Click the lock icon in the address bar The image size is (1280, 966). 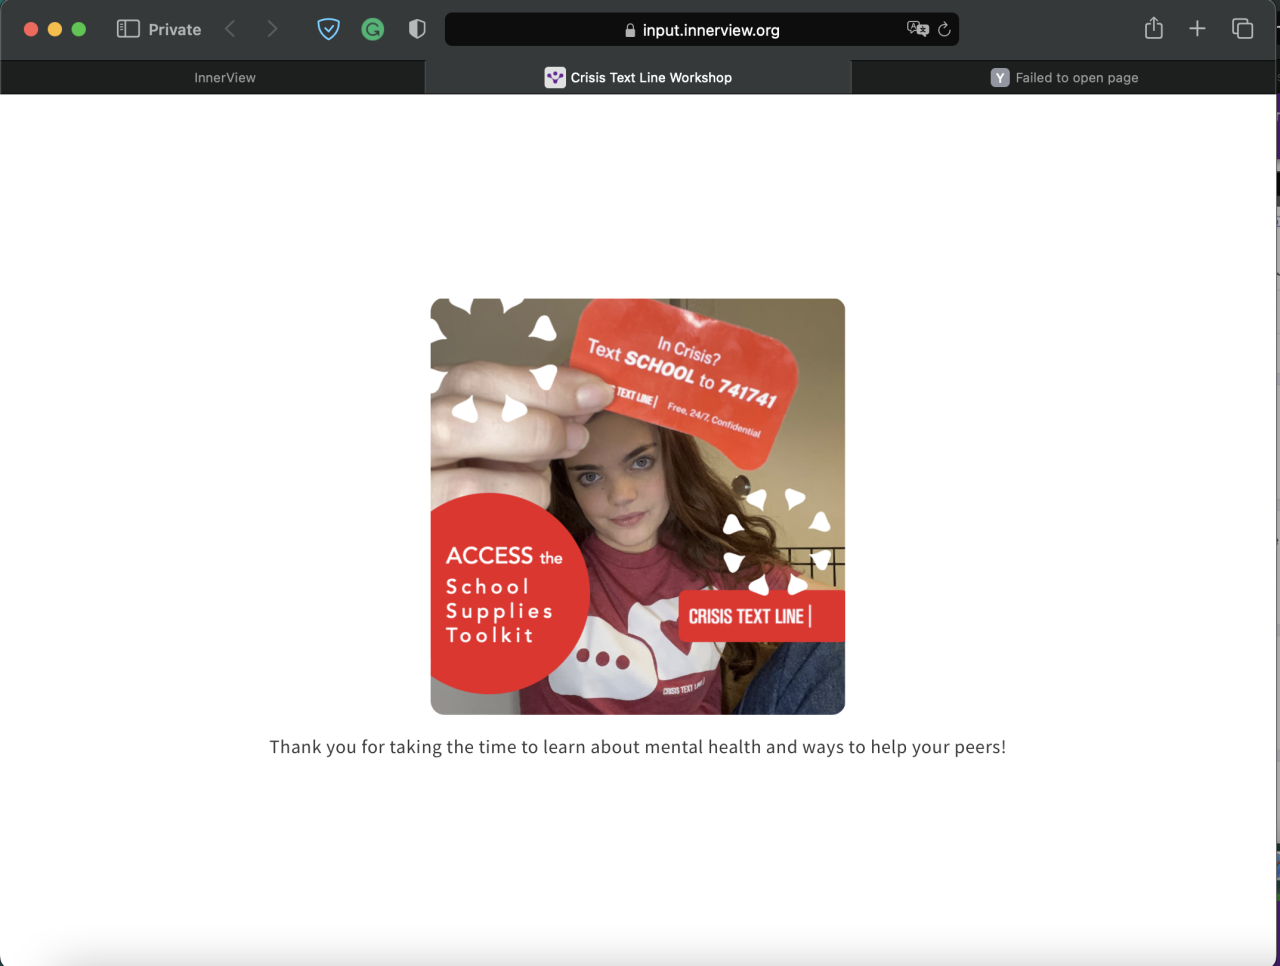(630, 30)
